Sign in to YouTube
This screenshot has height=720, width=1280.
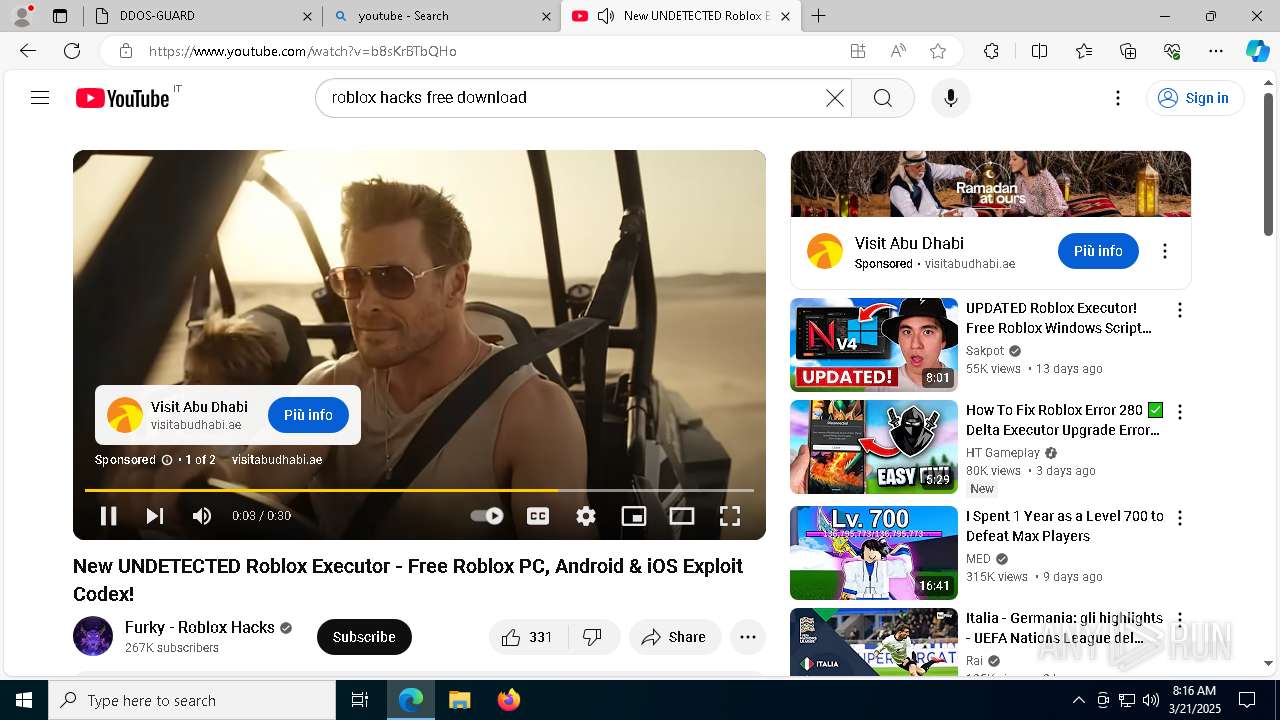coord(1194,98)
